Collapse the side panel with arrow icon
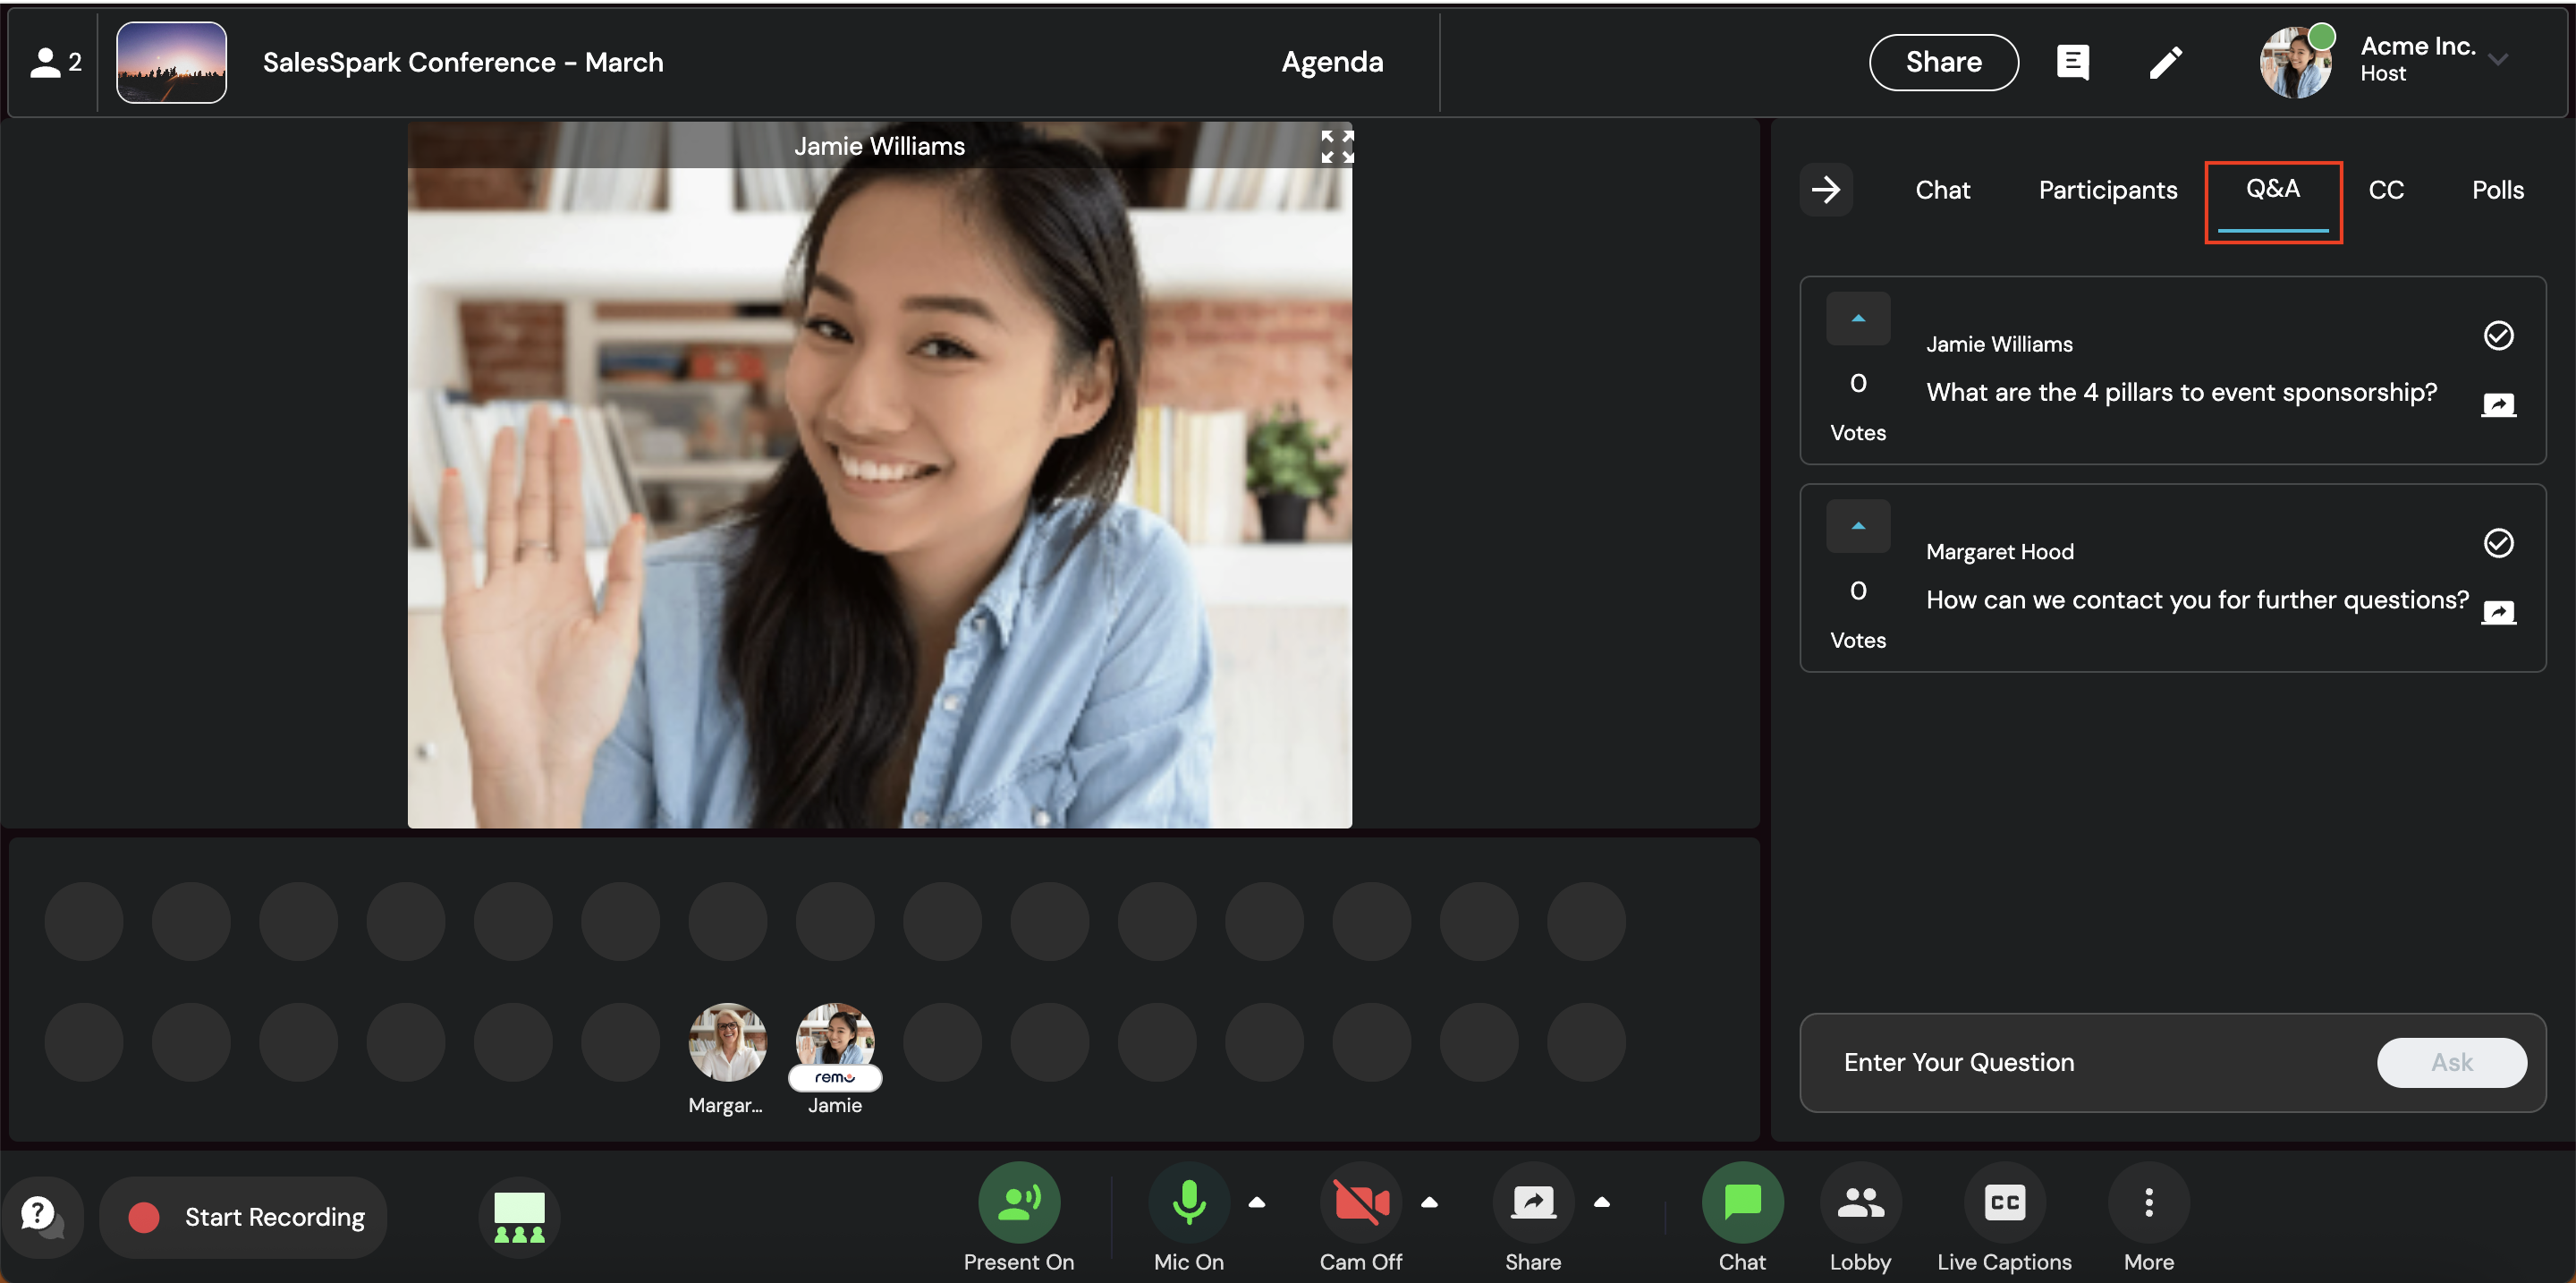2576x1283 pixels. [1825, 190]
